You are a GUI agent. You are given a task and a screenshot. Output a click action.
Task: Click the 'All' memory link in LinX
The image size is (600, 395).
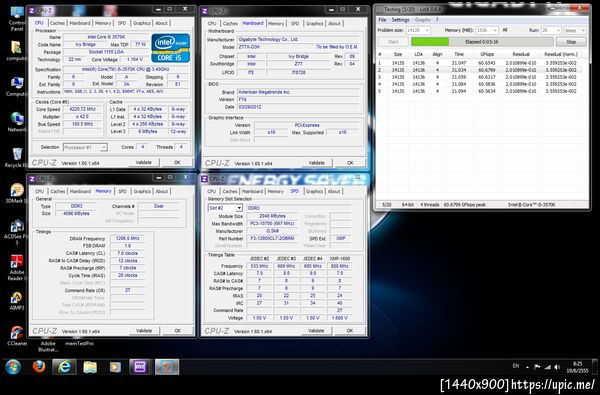click(505, 30)
